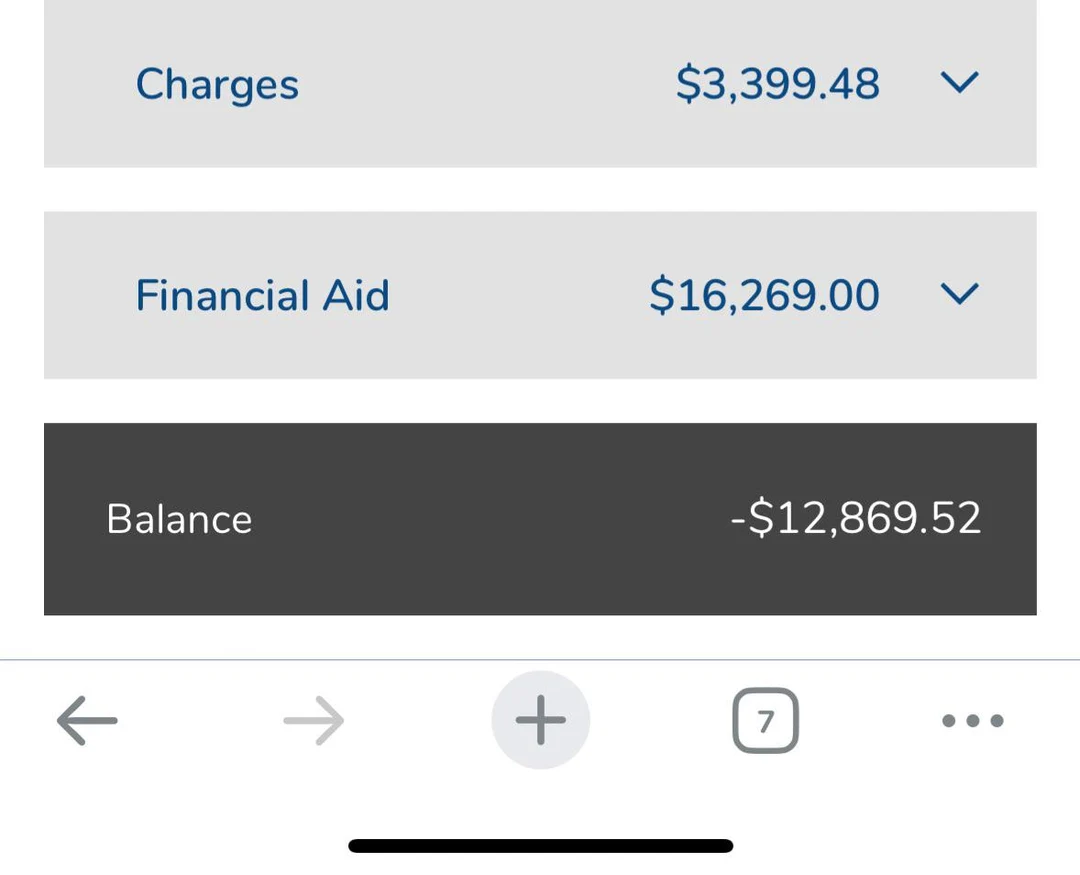This screenshot has height=875, width=1080.
Task: Tap the Financial Aid amount $16,269.00
Action: pyautogui.click(x=765, y=295)
